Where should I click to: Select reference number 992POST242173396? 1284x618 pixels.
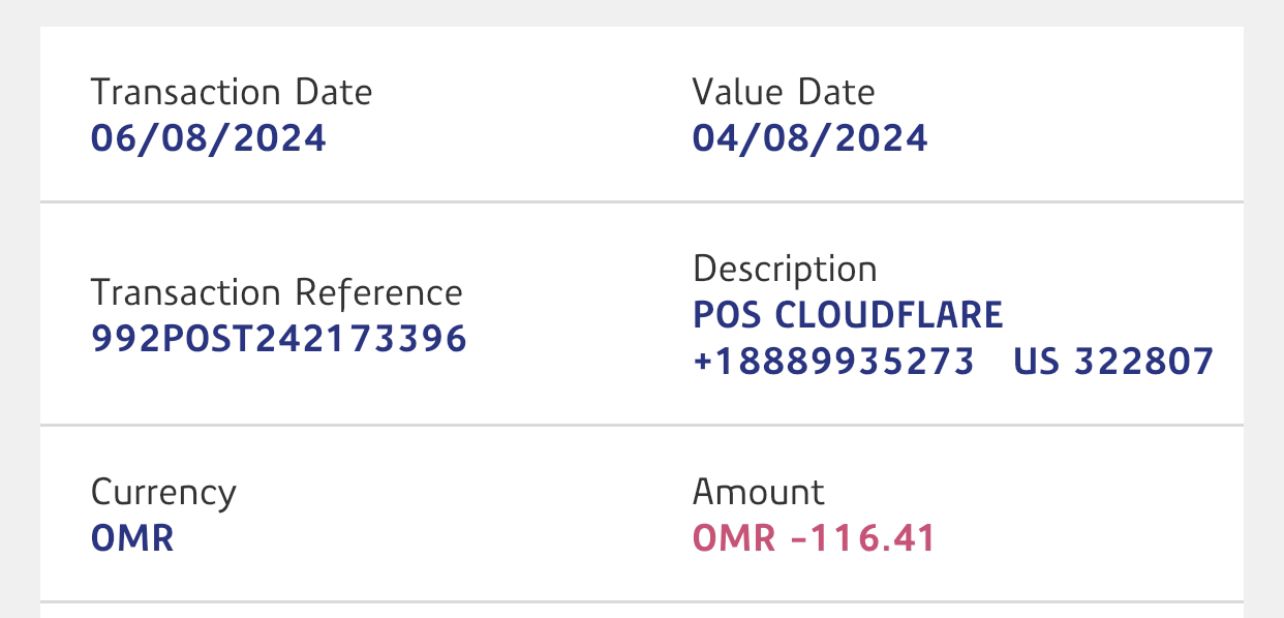tap(278, 339)
